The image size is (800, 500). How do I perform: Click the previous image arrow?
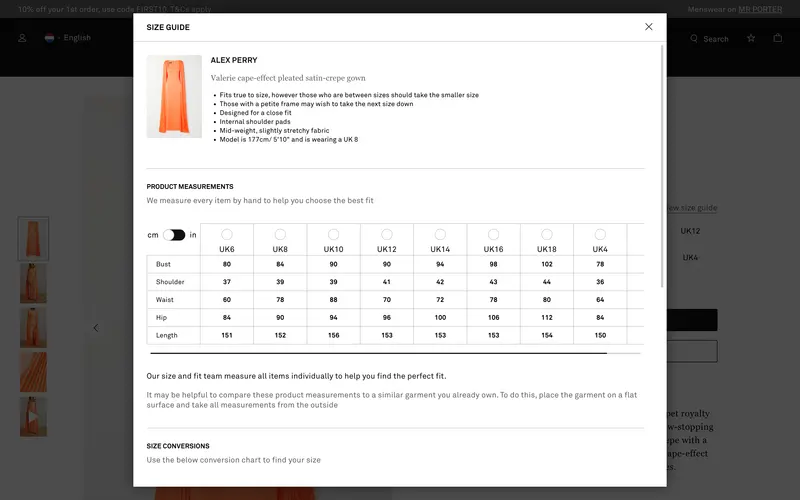(96, 328)
